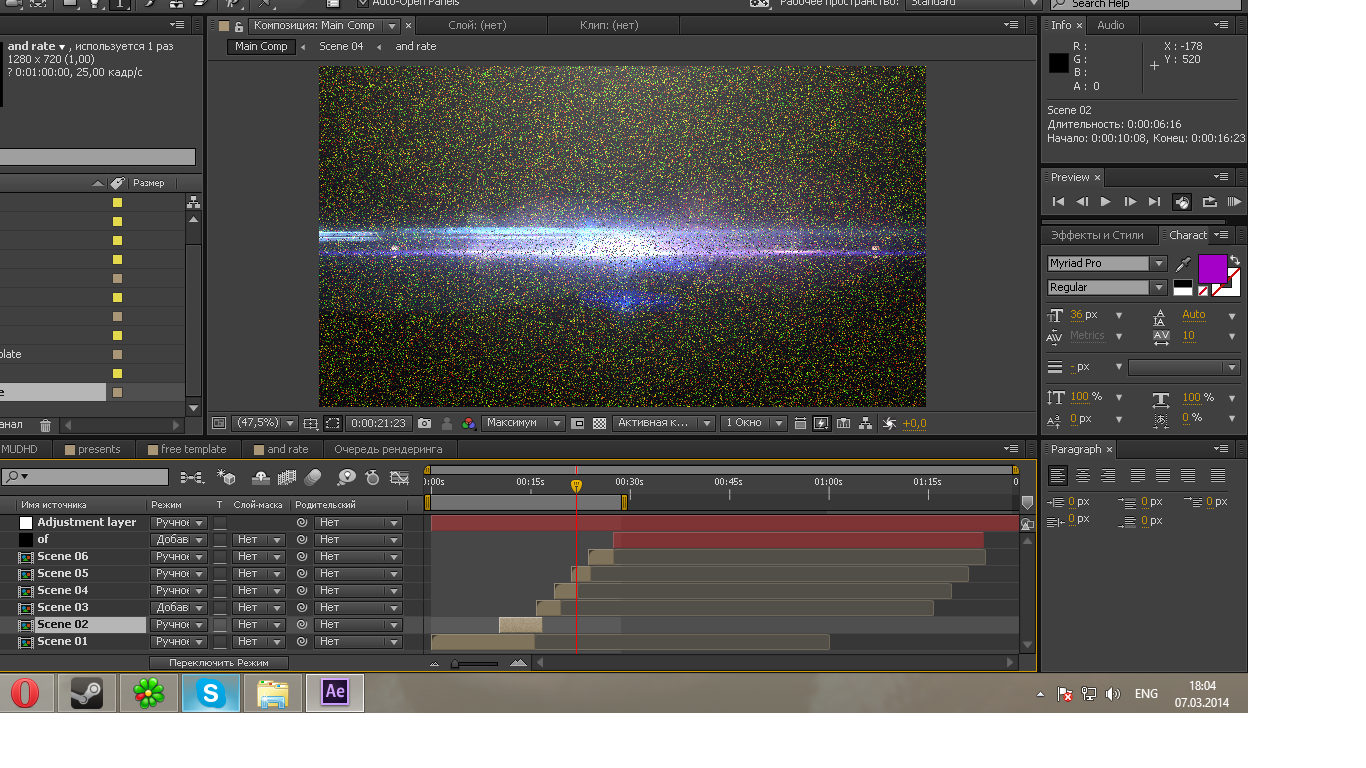Start RAM preview
This screenshot has width=1366, height=768.
[1234, 202]
